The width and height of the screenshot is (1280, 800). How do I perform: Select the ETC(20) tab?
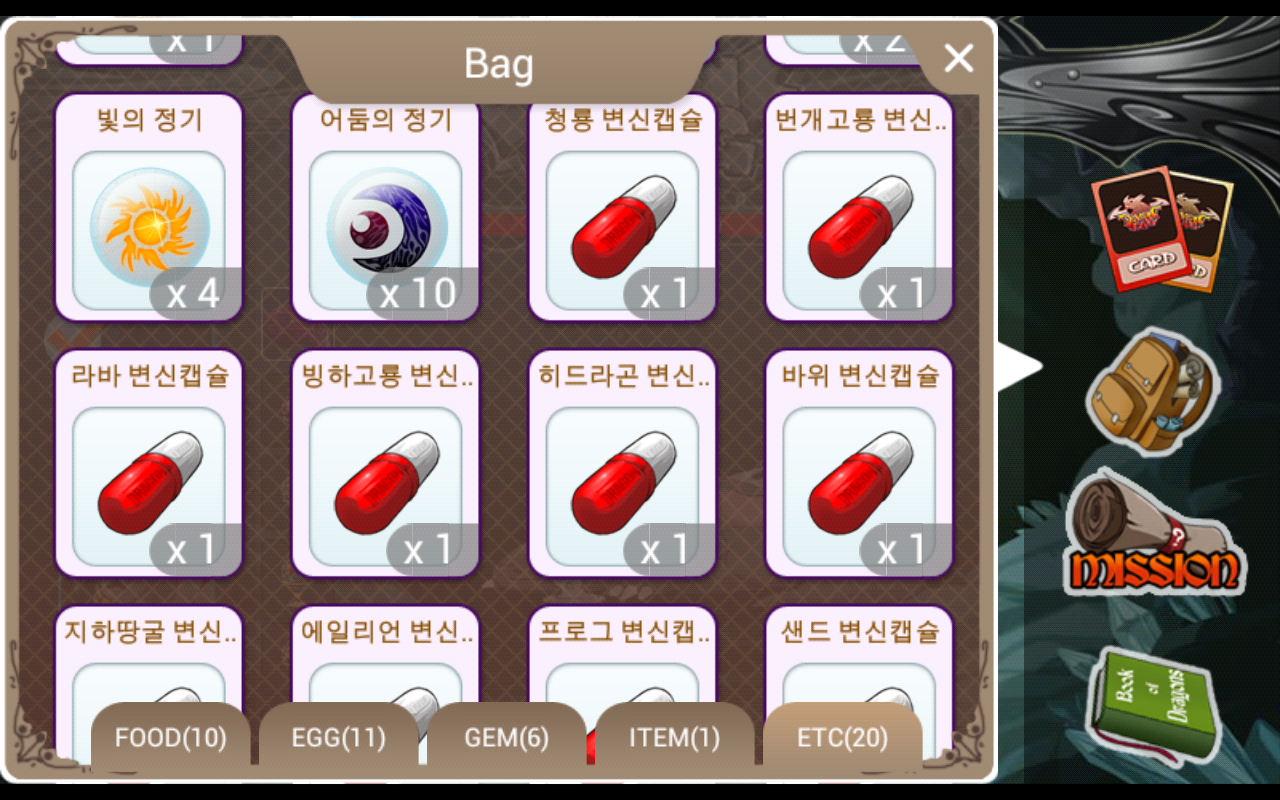[842, 737]
